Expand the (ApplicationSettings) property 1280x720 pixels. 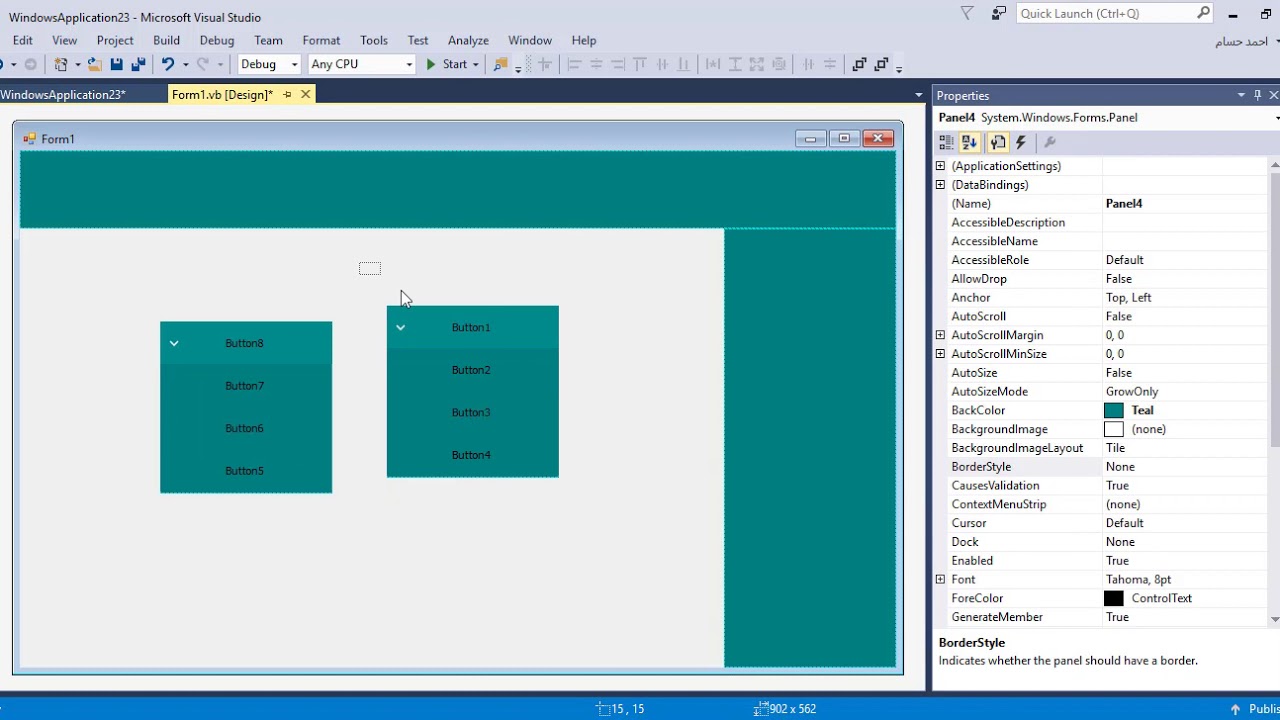940,166
